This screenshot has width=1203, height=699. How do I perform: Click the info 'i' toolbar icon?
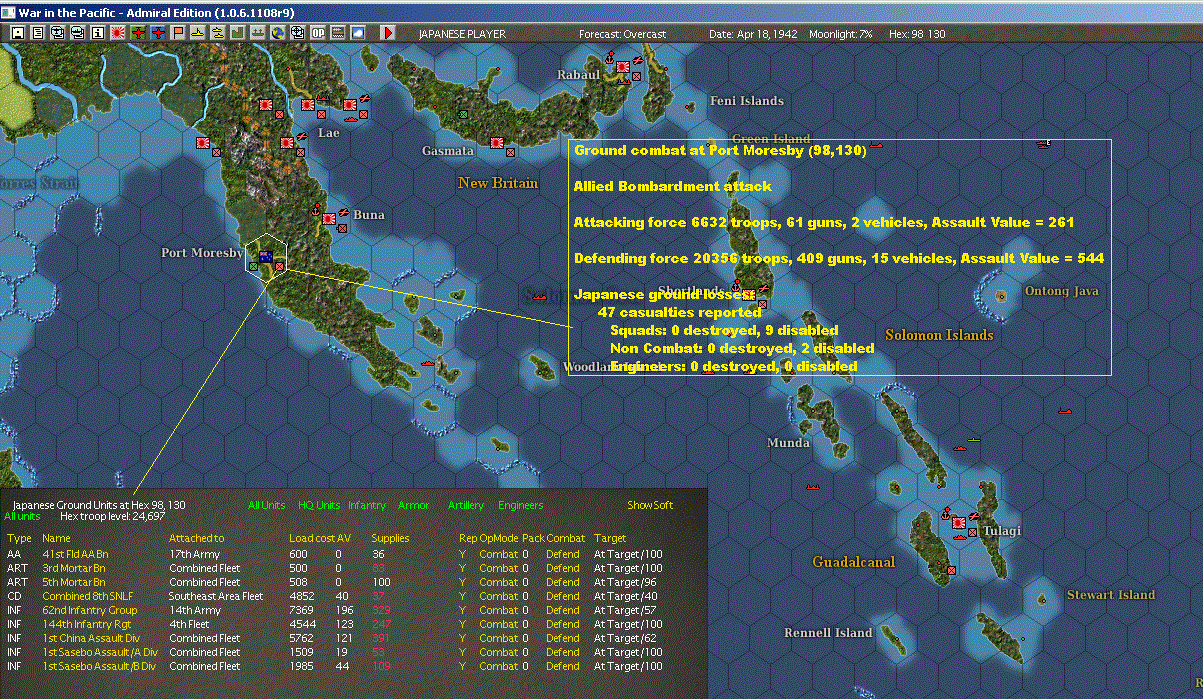click(x=98, y=33)
